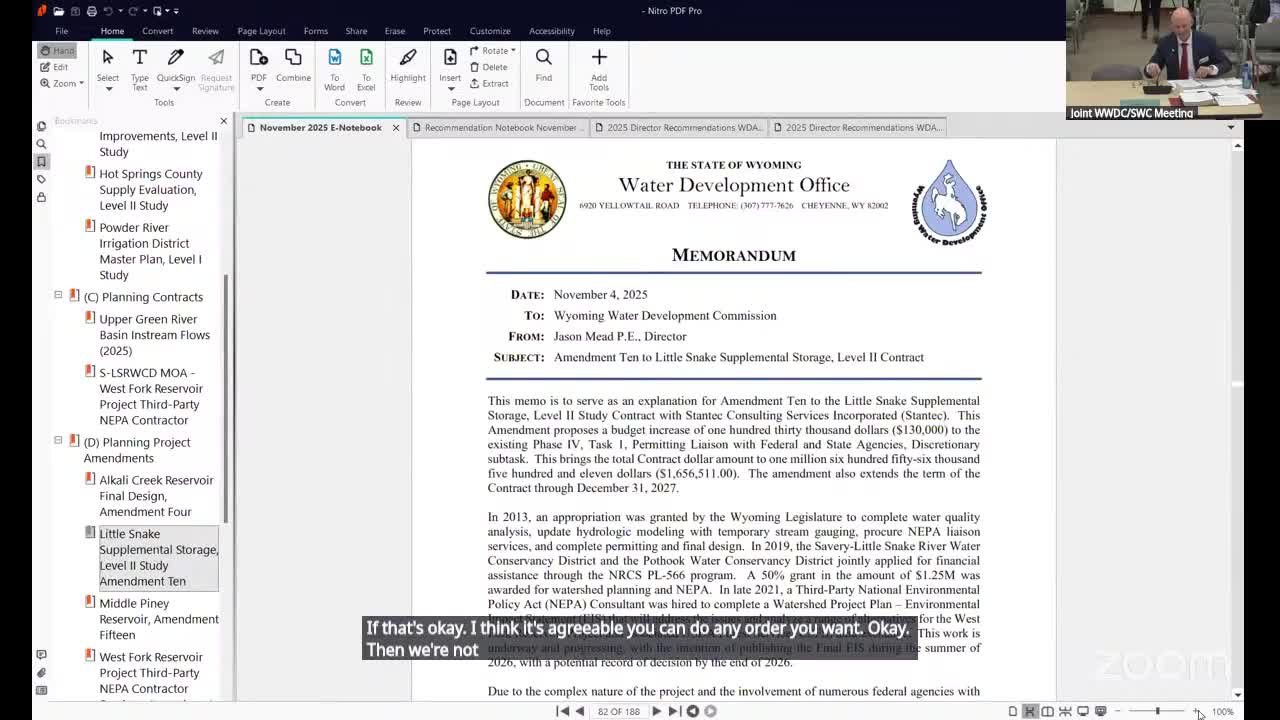Switch to Edit mode
The image size is (1280, 720).
(x=58, y=66)
